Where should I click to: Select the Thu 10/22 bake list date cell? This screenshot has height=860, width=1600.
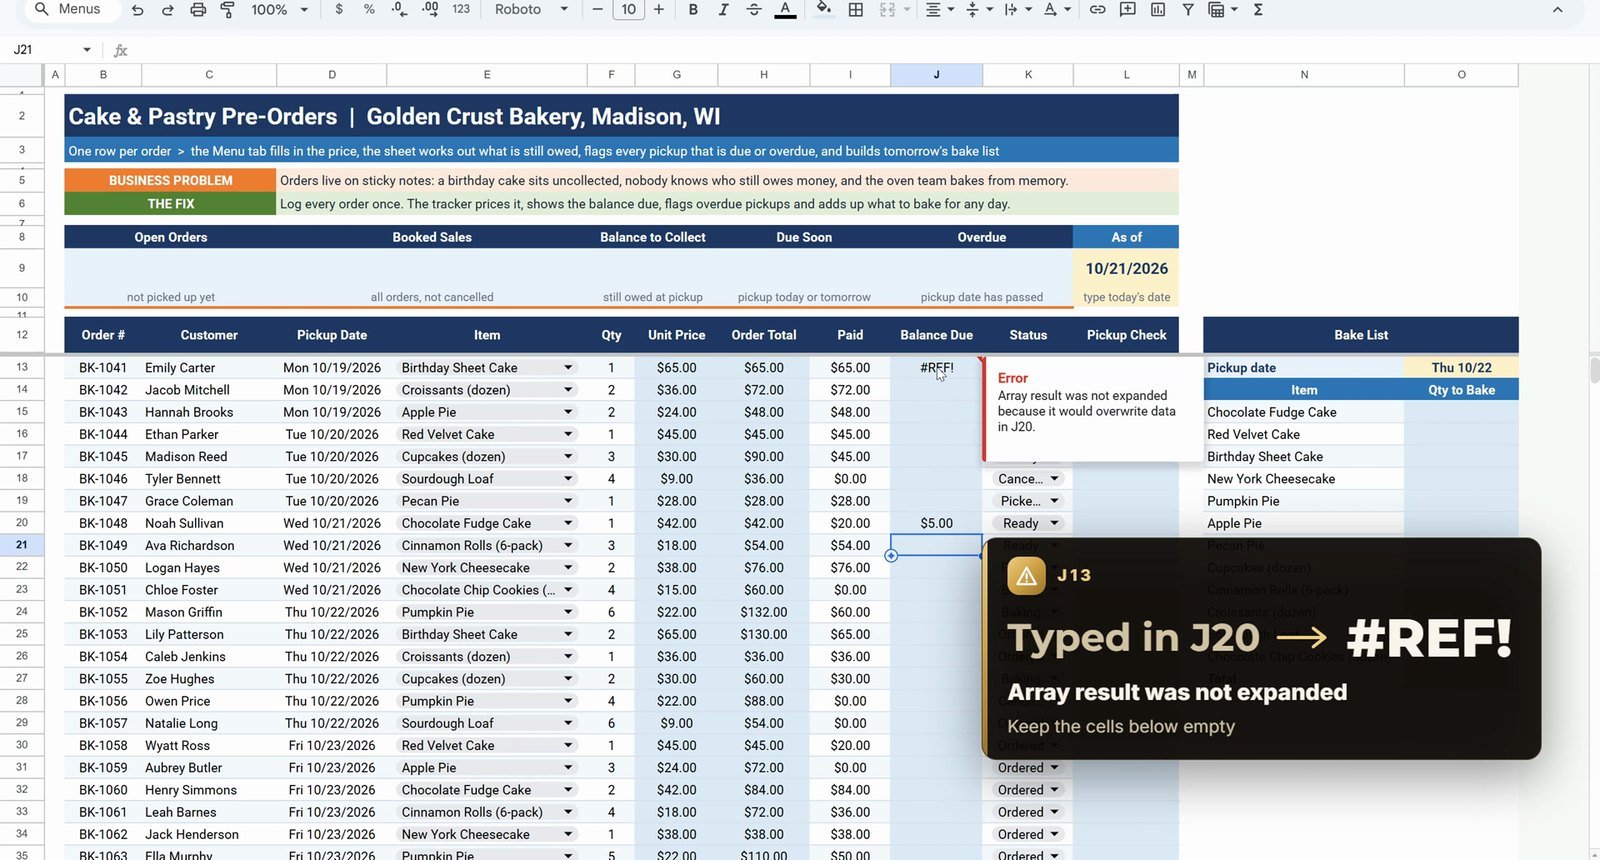(1461, 368)
